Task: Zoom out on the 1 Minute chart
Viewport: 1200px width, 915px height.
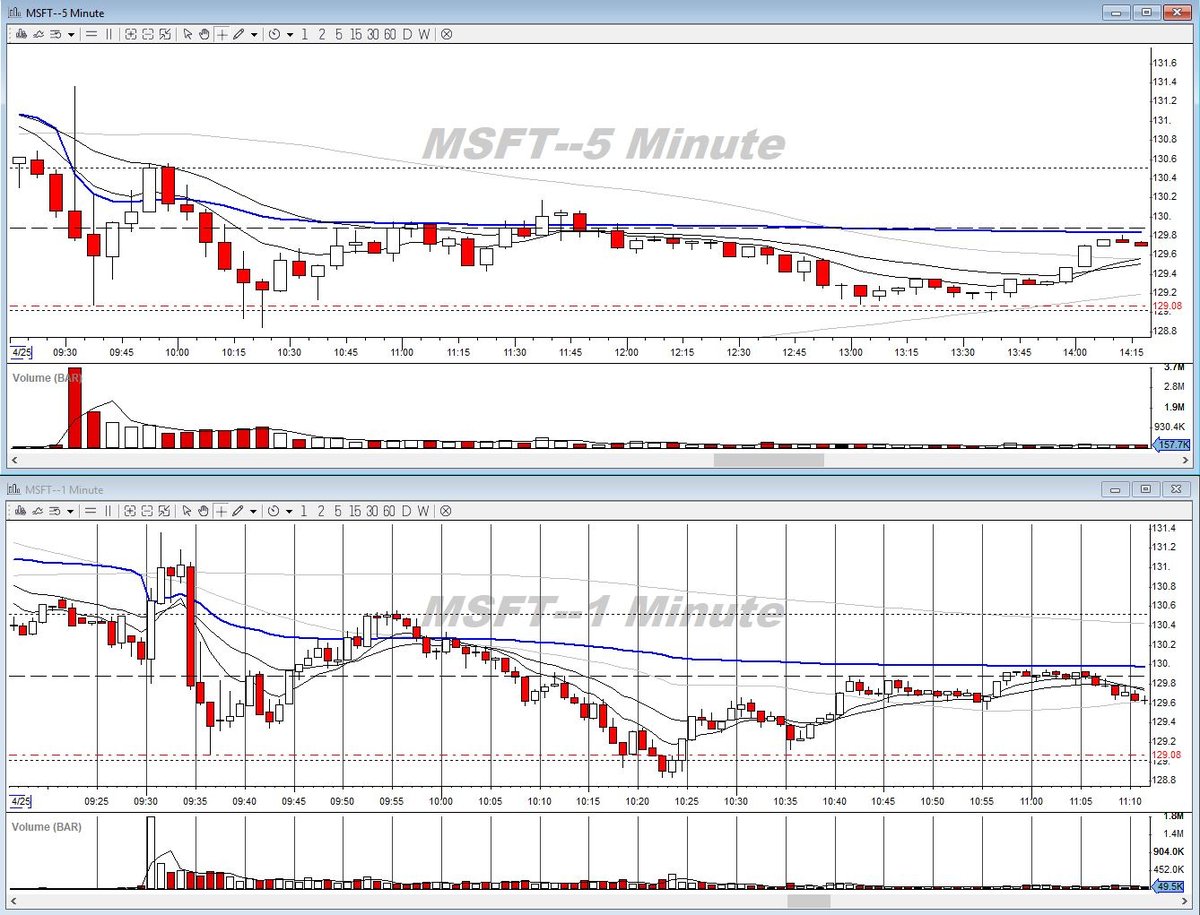Action: pyautogui.click(x=148, y=510)
